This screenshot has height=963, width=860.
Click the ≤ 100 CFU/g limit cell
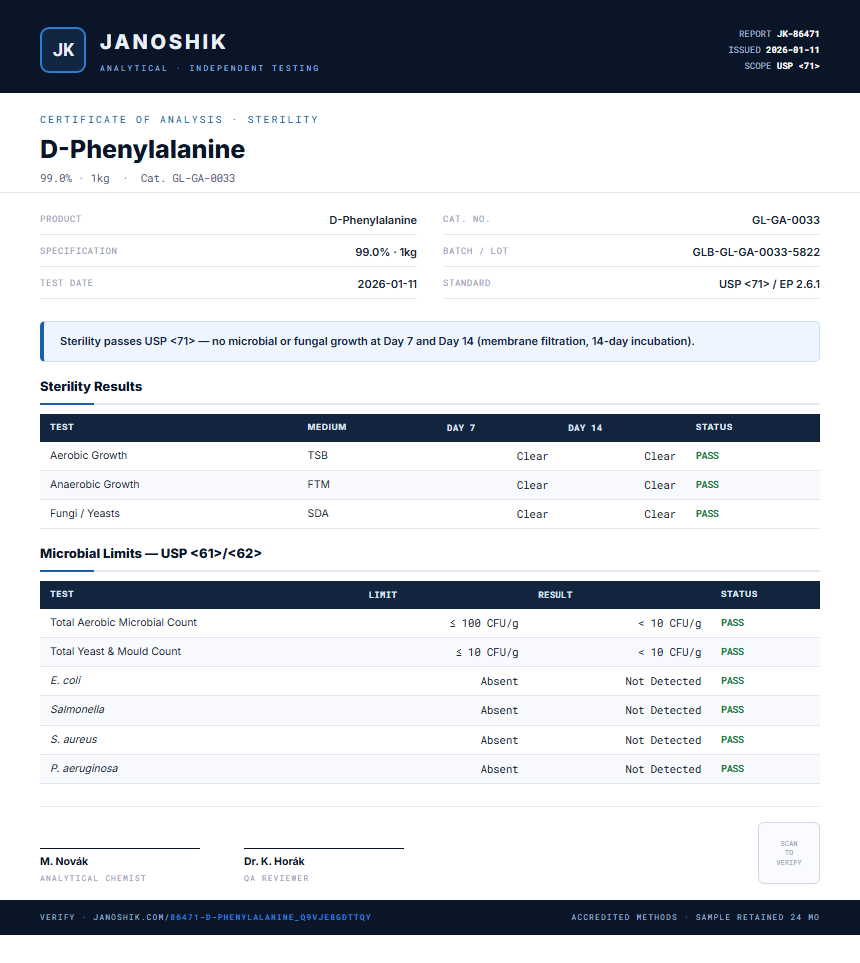[x=483, y=623]
